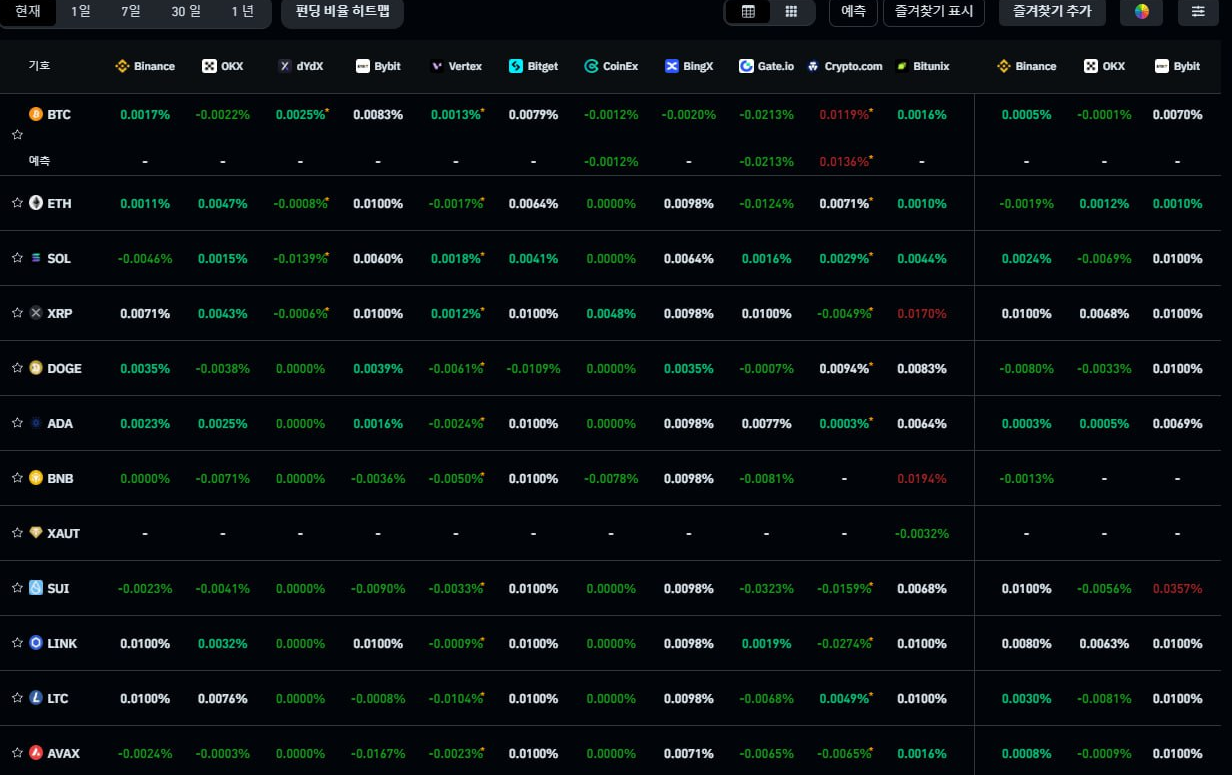Viewport: 1232px width, 775px height.
Task: Click the 예측 button in toolbar
Action: 853,12
